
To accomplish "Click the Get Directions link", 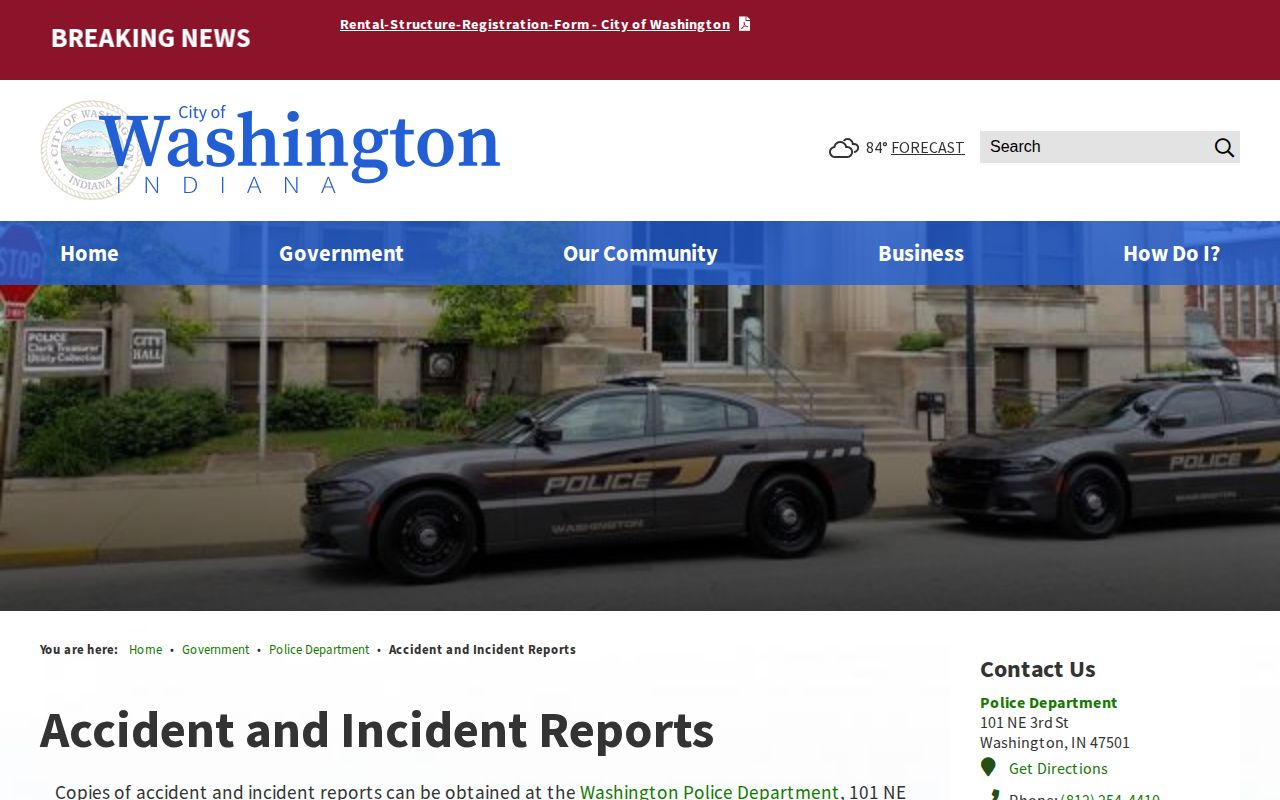I will pos(1058,768).
